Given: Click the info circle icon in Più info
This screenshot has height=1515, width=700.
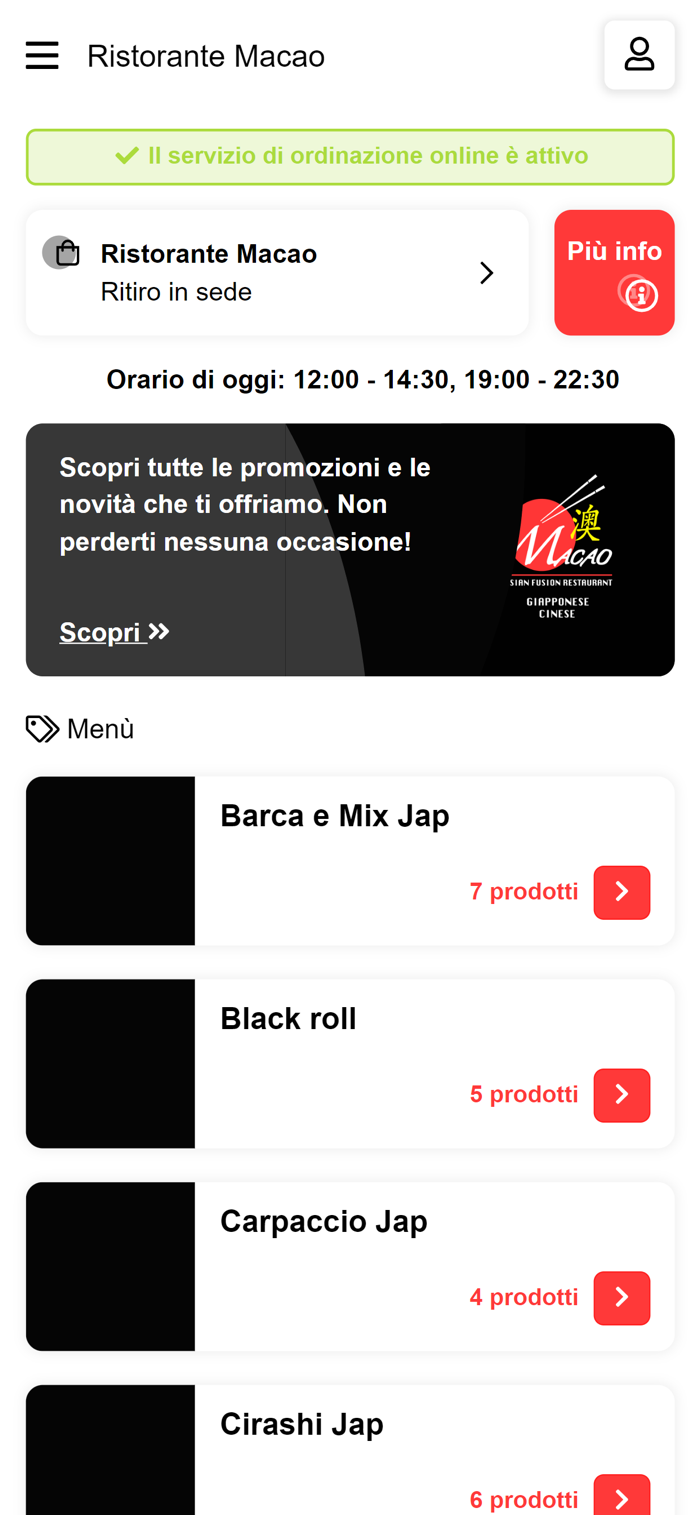Looking at the screenshot, I should tap(640, 294).
